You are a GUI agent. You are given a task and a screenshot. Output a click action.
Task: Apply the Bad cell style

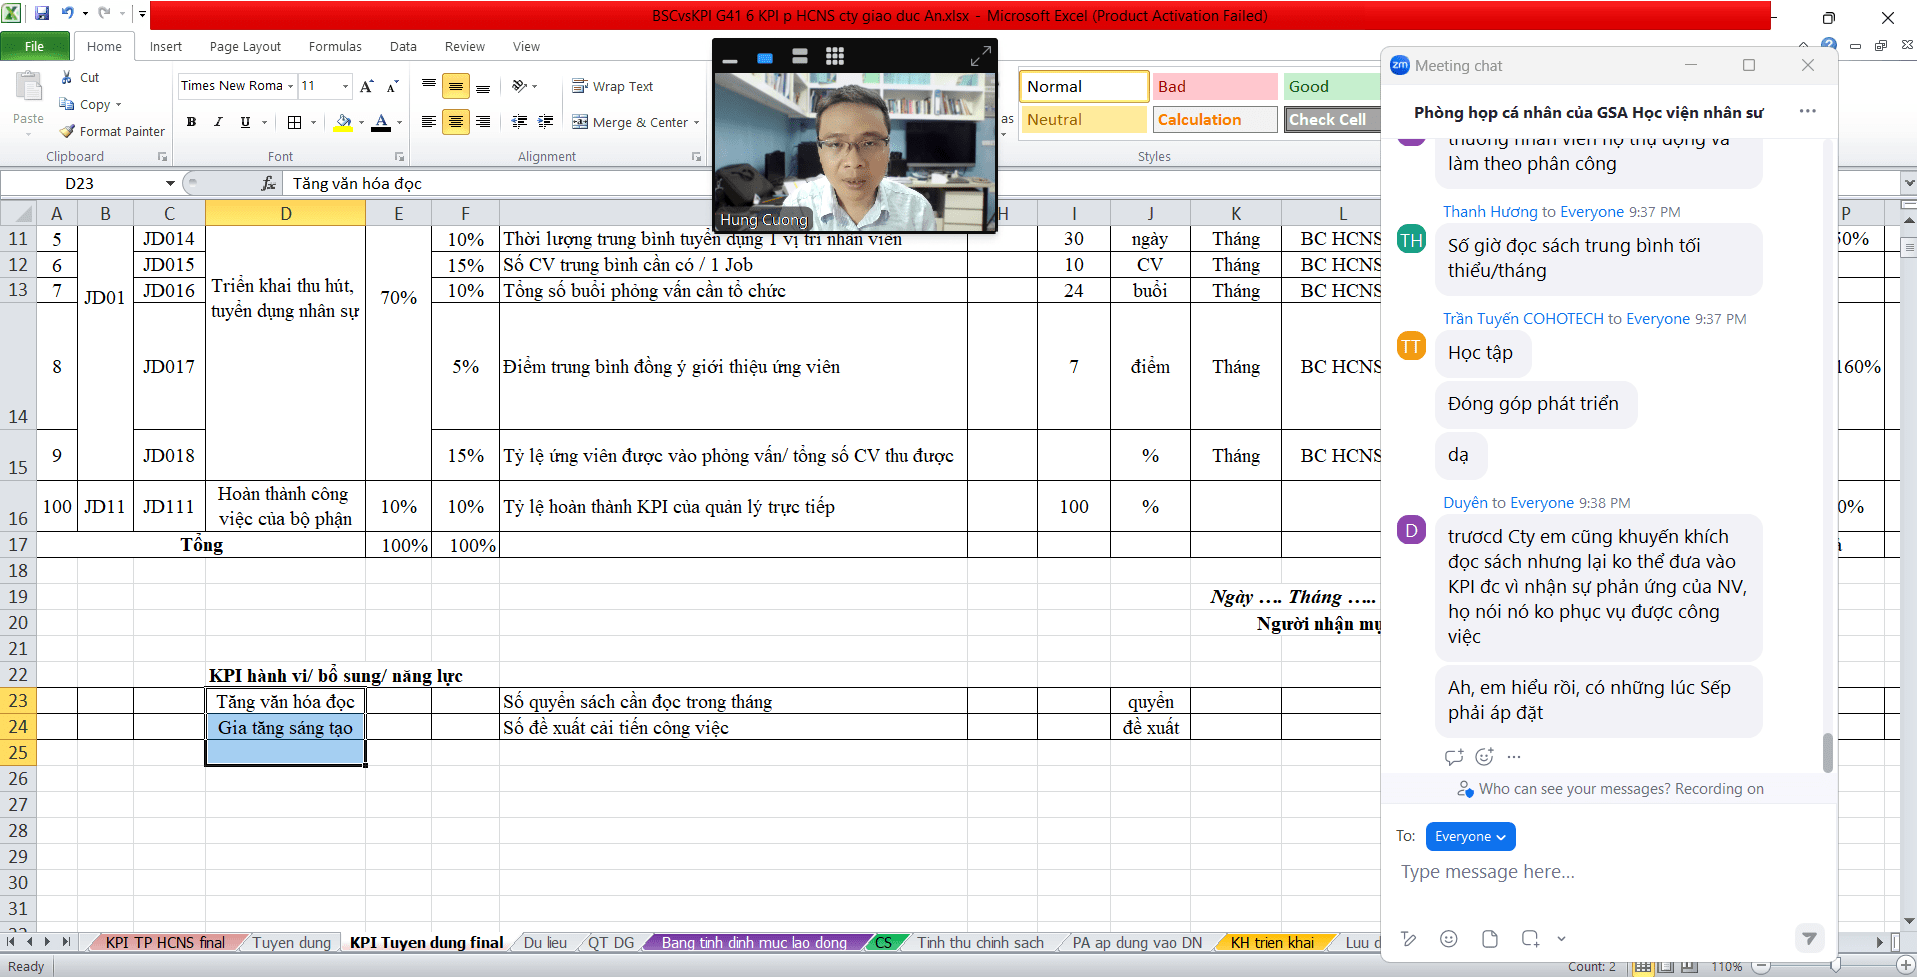point(1215,87)
